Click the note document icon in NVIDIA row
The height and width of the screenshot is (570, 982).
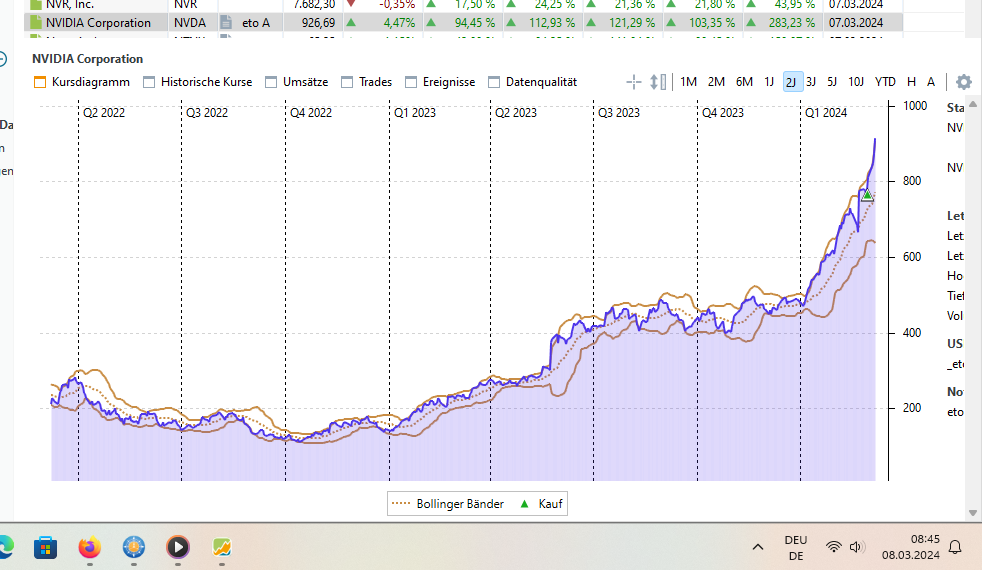(x=226, y=23)
